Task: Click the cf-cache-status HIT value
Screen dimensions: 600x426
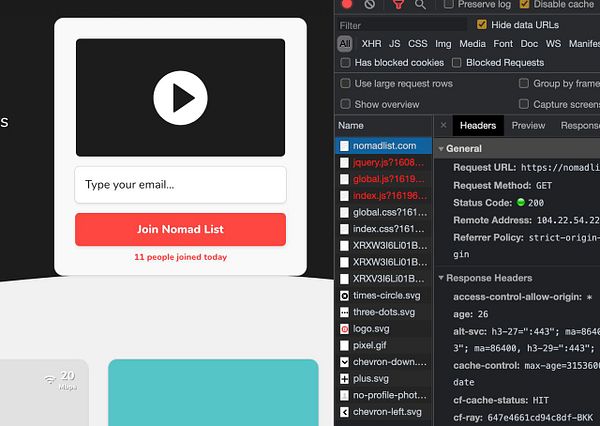Action: point(540,400)
